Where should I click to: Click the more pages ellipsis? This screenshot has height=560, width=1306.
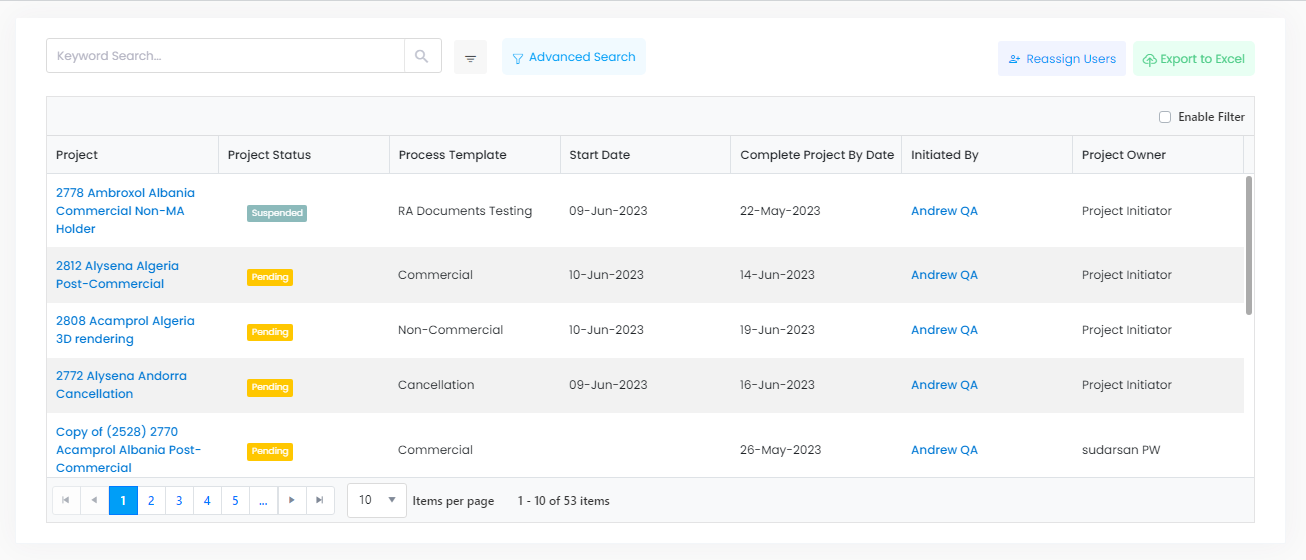[263, 500]
